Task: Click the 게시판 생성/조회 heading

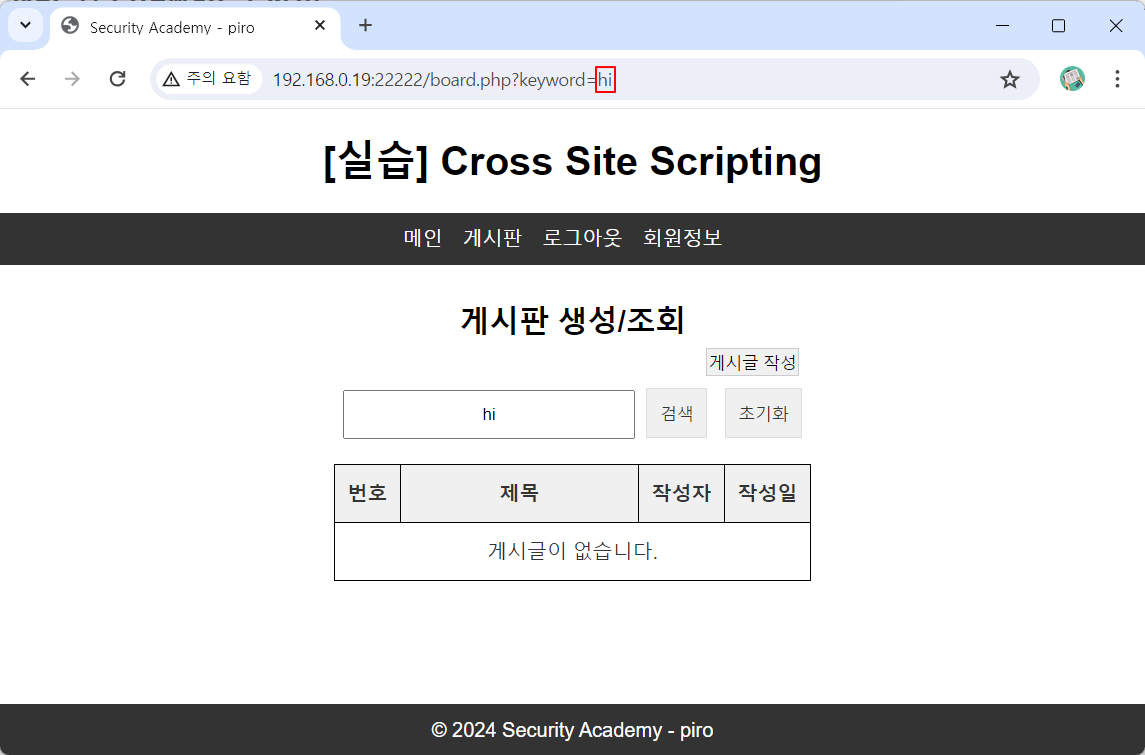Action: pos(572,320)
